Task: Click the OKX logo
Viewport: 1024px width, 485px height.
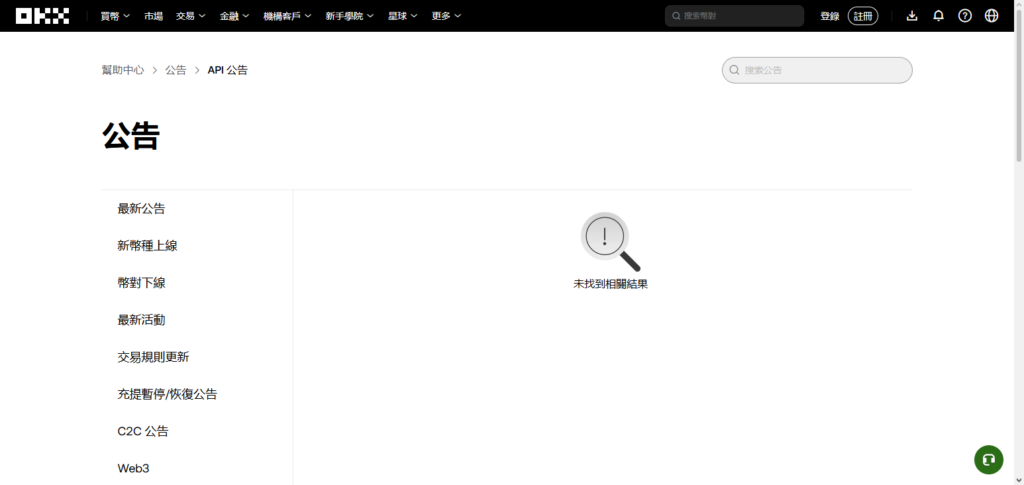Action: (42, 16)
